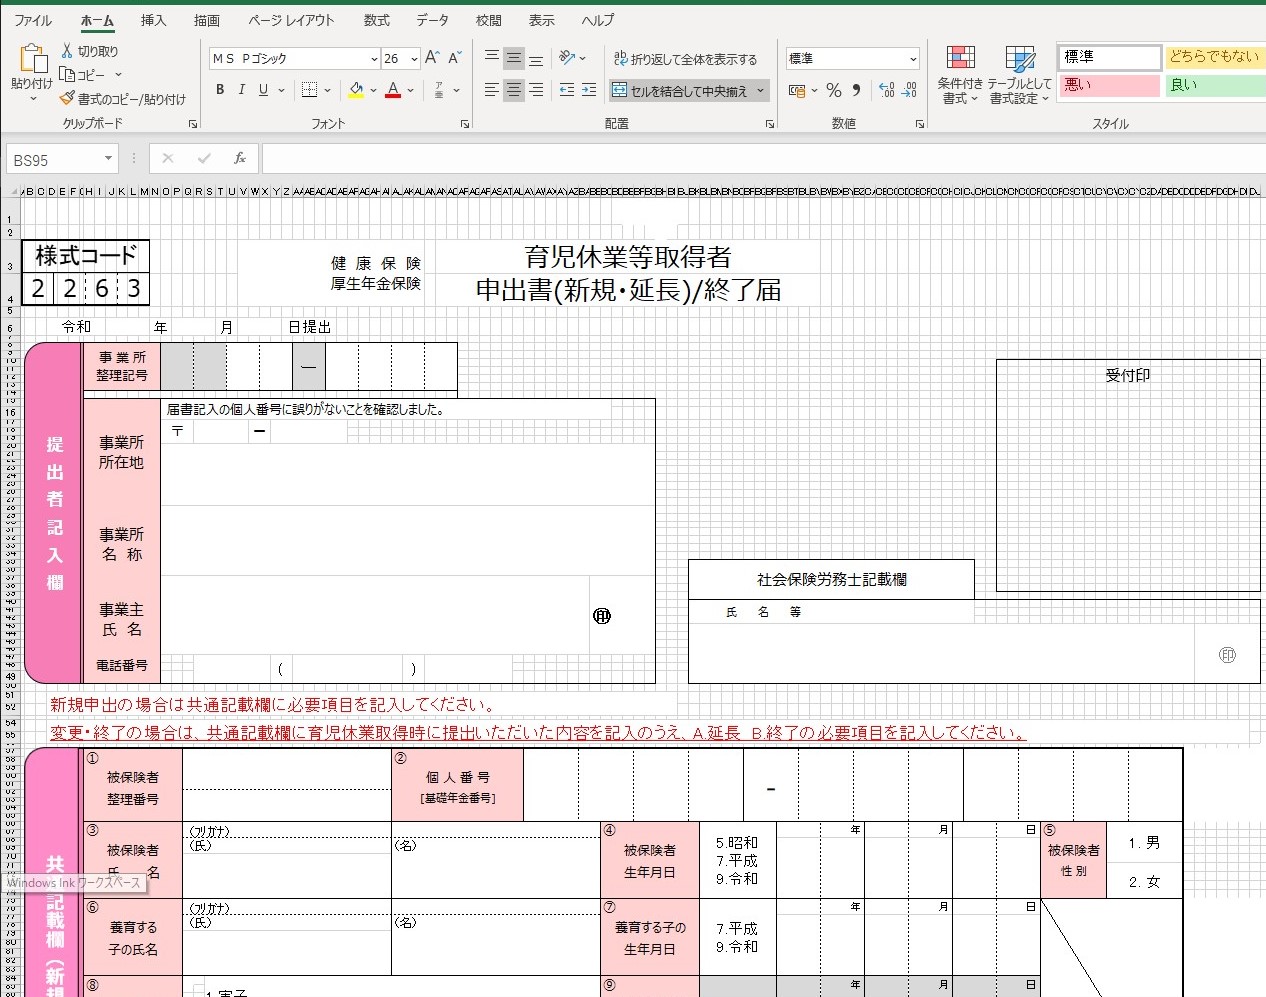Toggle bold formatting
The height and width of the screenshot is (997, 1266).
220,90
